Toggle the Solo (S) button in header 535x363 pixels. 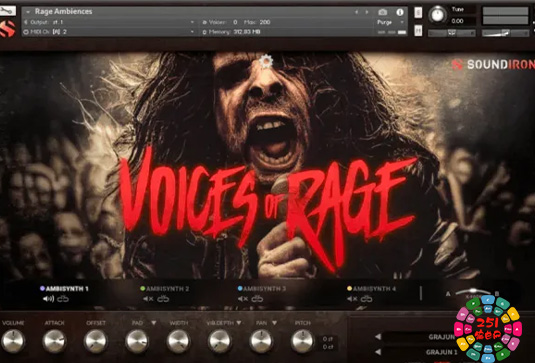coord(418,13)
